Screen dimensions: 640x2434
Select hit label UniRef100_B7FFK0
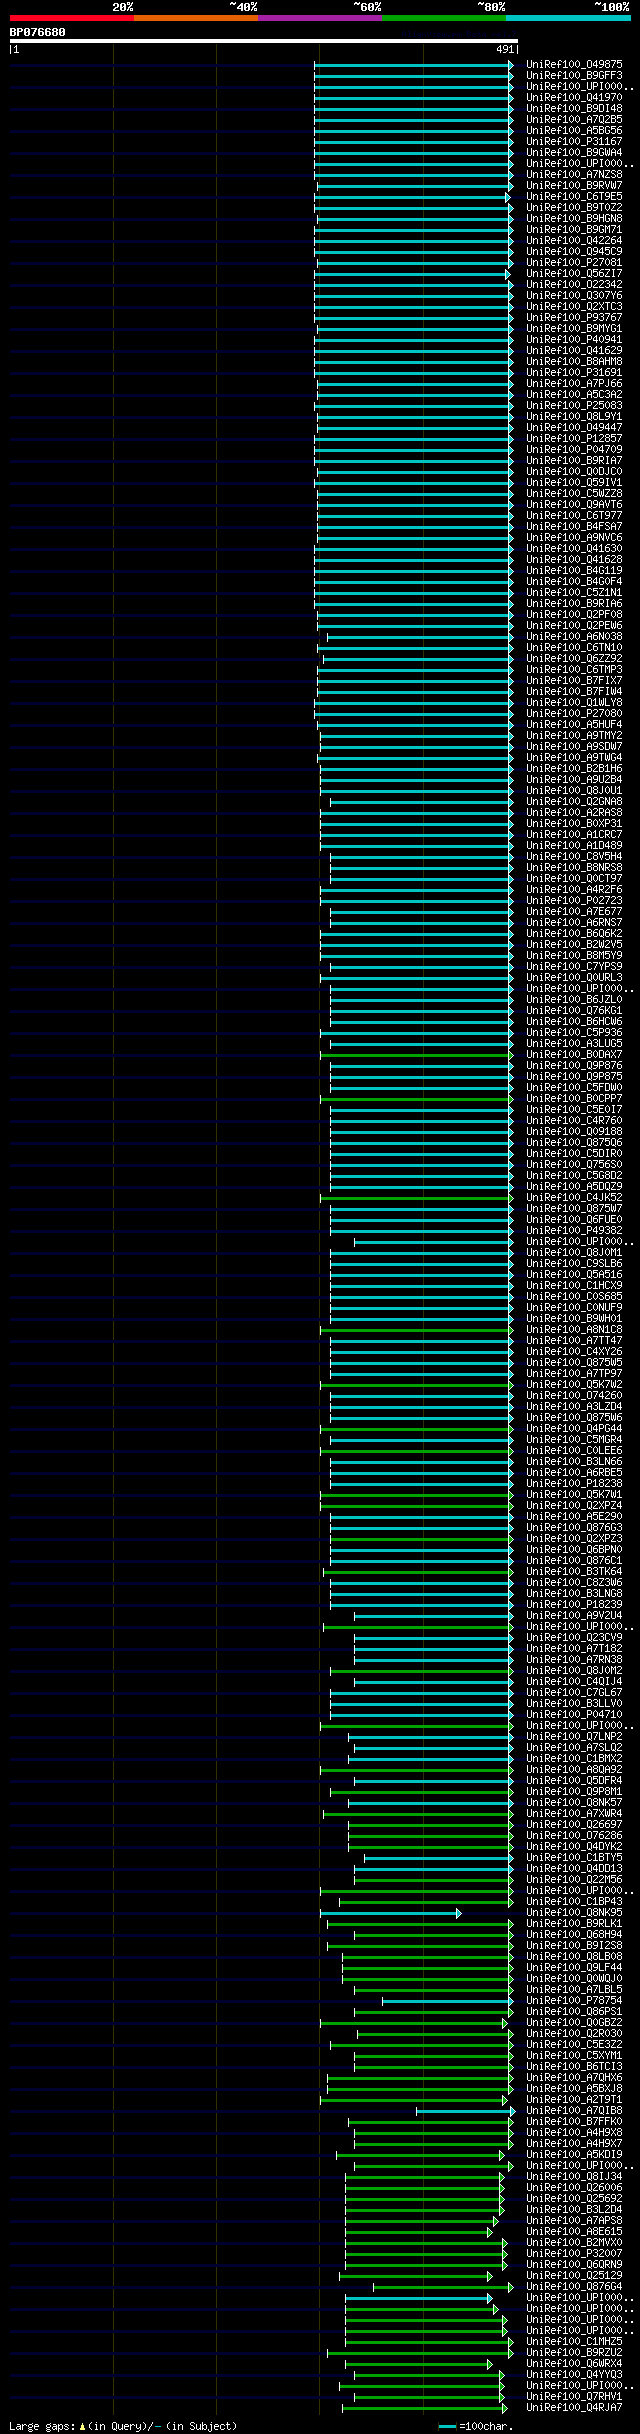574,2121
